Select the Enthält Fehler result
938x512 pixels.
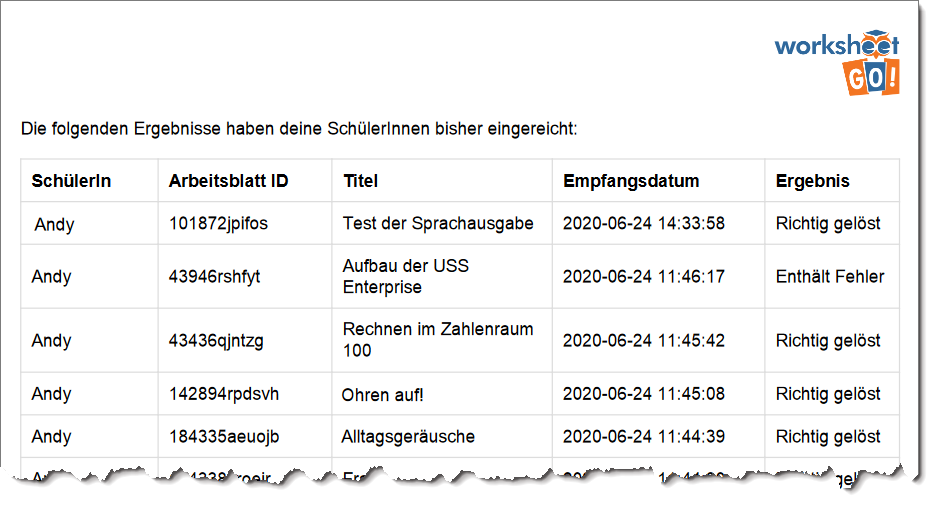coord(830,277)
